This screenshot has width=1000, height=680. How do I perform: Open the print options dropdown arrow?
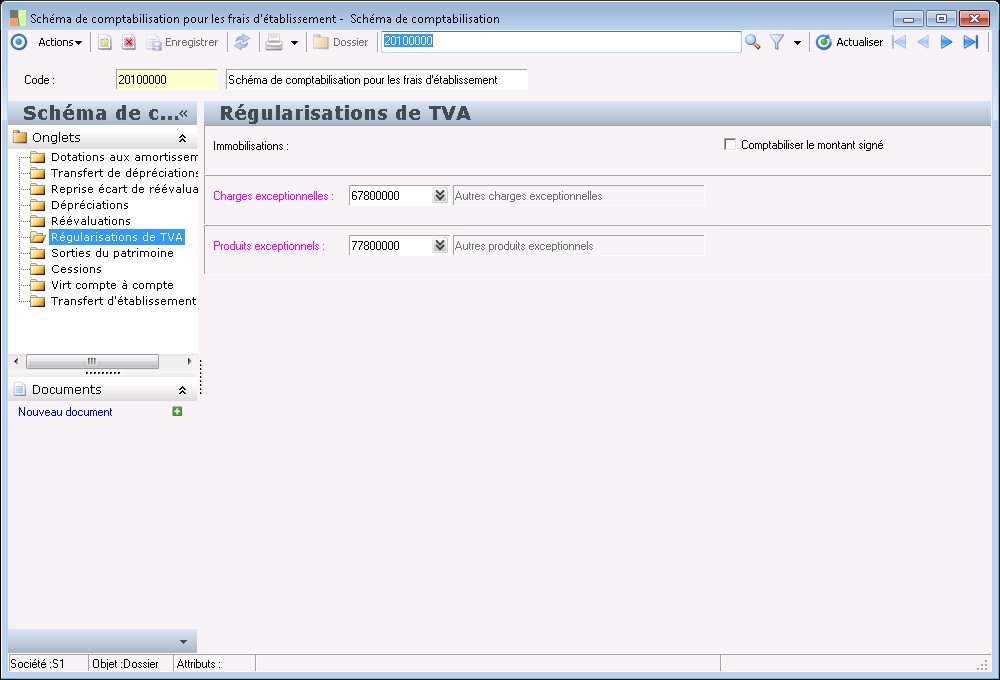point(294,43)
